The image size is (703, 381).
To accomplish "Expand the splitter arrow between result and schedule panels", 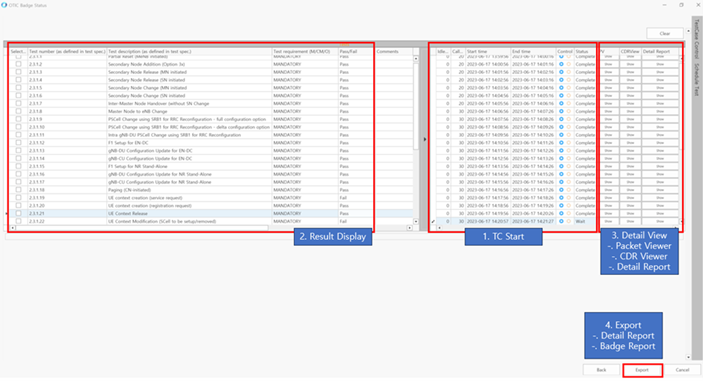I will [x=425, y=139].
